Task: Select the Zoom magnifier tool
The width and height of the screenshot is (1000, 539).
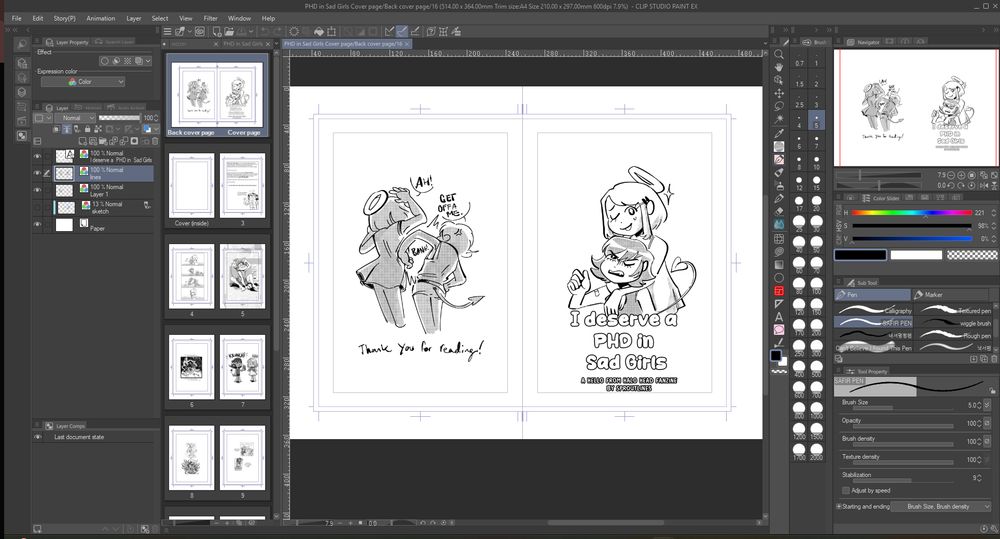Action: pos(779,54)
